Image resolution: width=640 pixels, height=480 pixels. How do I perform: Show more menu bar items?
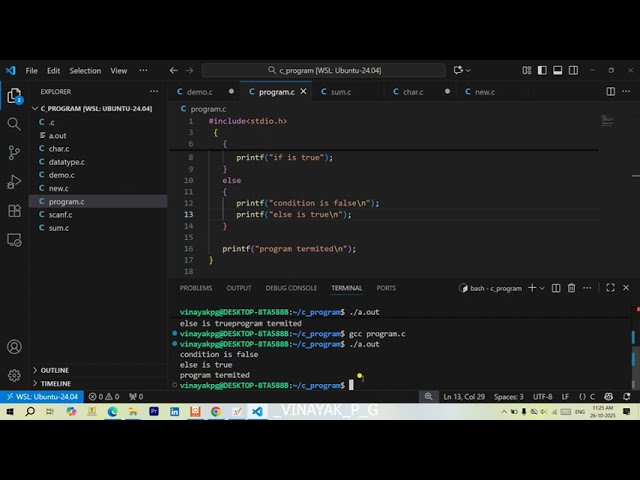point(143,70)
